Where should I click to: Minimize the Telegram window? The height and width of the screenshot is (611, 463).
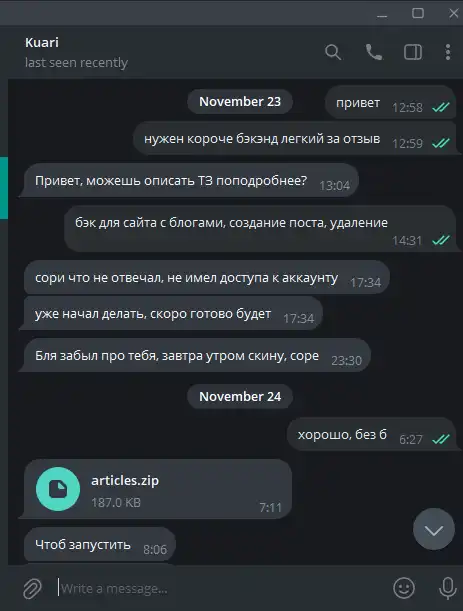point(382,16)
